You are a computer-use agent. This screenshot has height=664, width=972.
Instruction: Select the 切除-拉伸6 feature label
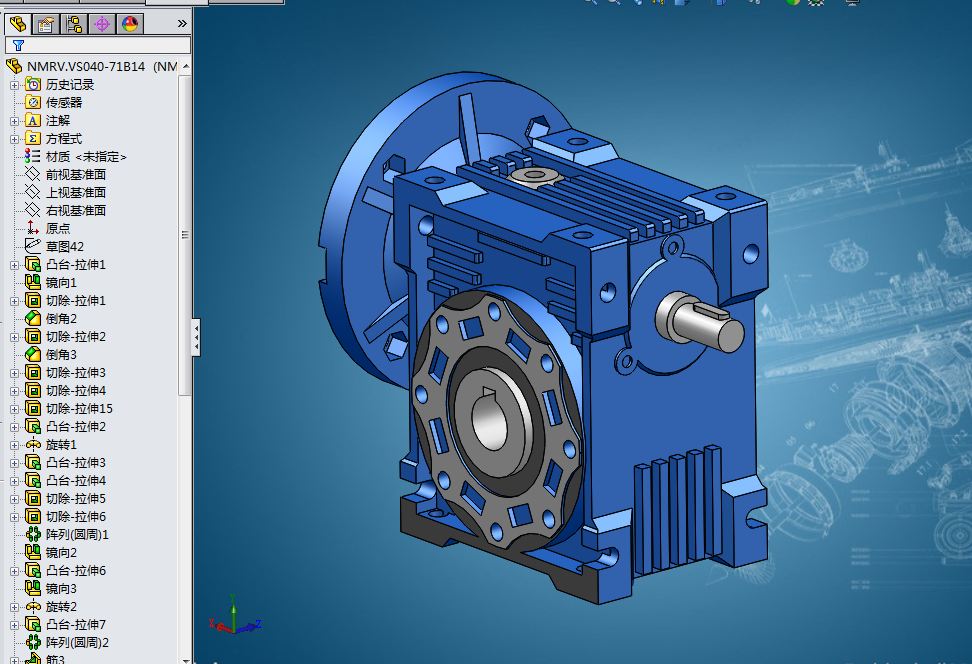[x=76, y=516]
